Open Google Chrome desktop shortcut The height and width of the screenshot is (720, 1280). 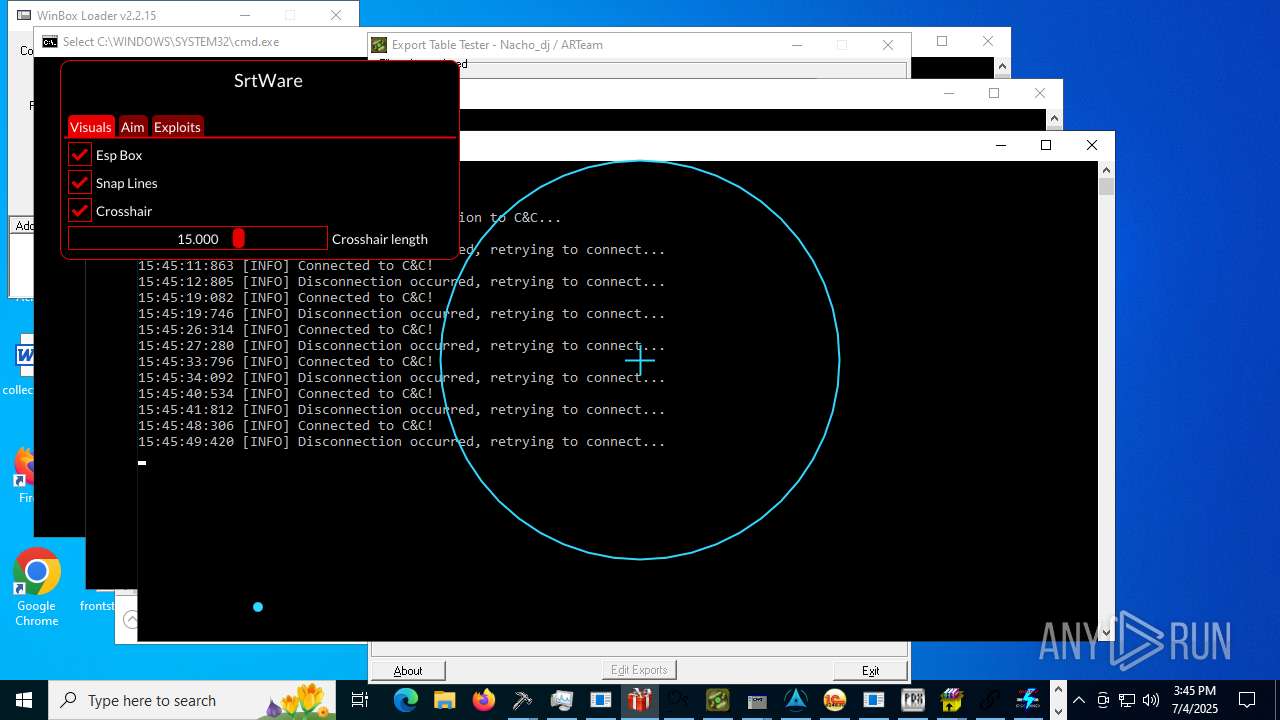pyautogui.click(x=37, y=588)
